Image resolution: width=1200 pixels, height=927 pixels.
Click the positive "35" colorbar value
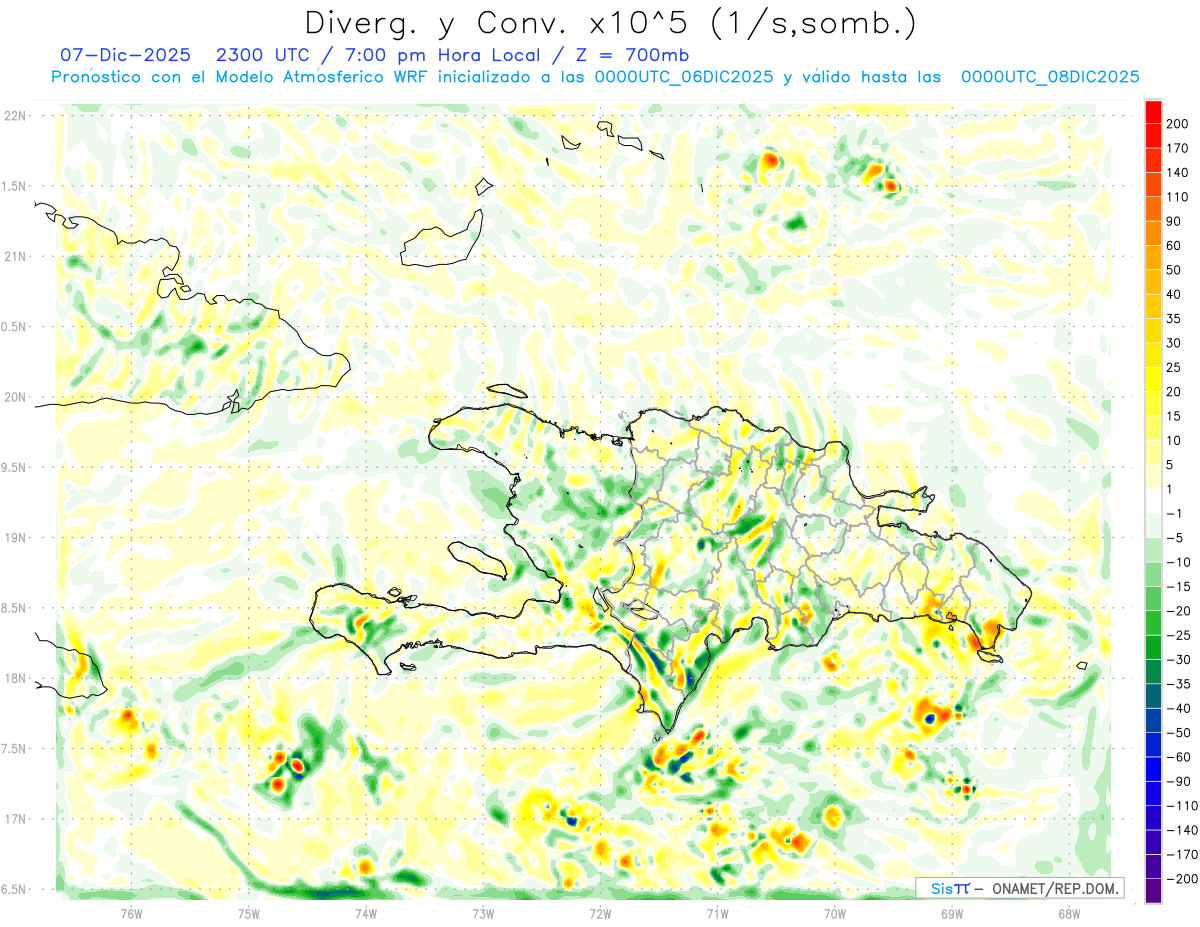(1174, 319)
